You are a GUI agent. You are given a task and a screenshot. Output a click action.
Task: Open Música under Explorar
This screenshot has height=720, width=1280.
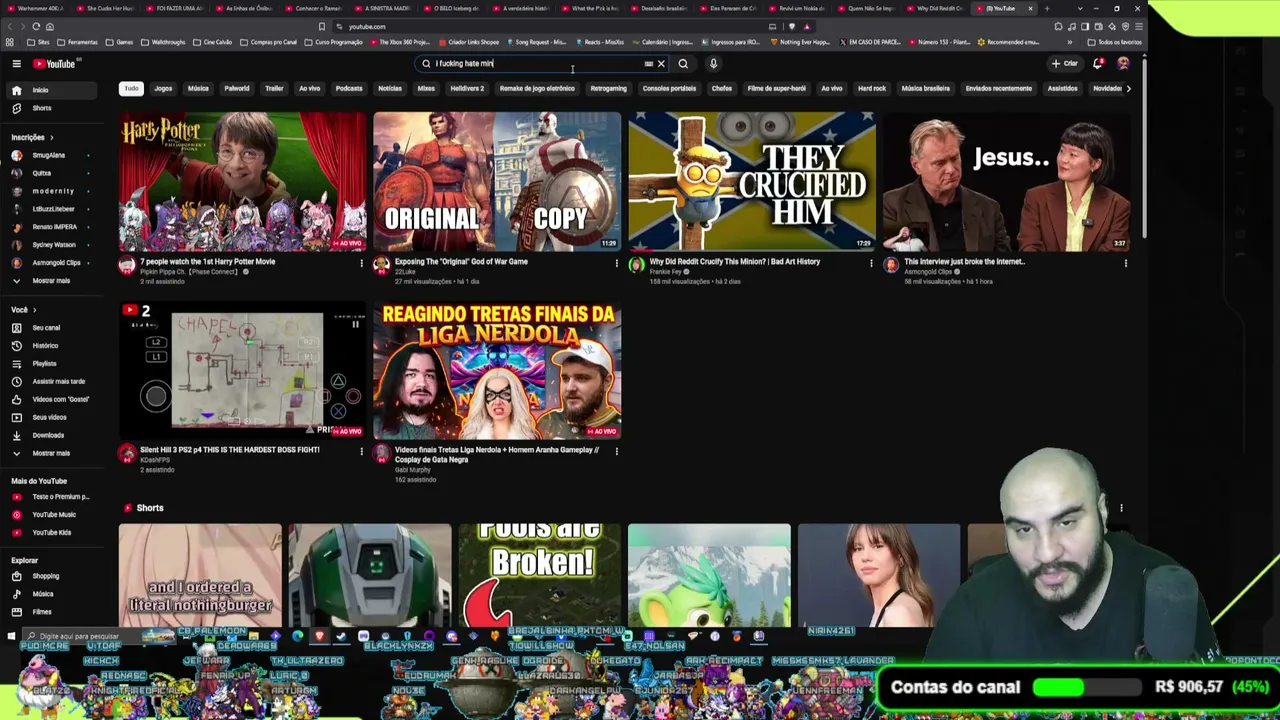[x=50, y=594]
